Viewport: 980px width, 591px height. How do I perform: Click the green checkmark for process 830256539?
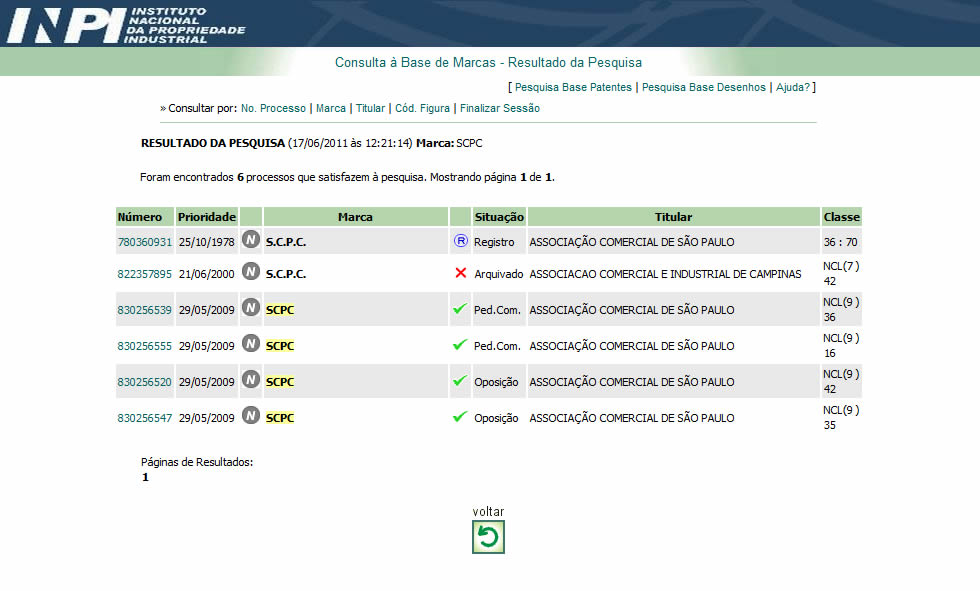tap(460, 309)
